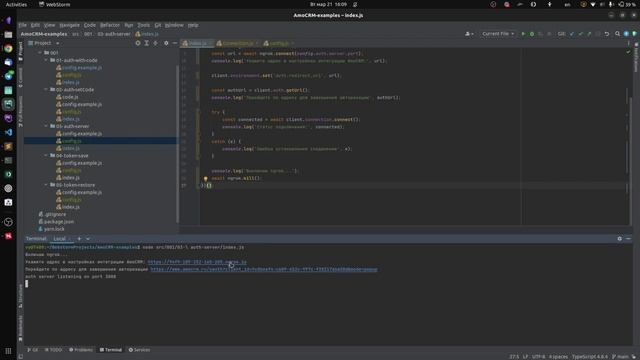Viewport: 640px width, 360px height.
Task: Select code.js in 02-auth-setCode
Action: tap(70, 97)
